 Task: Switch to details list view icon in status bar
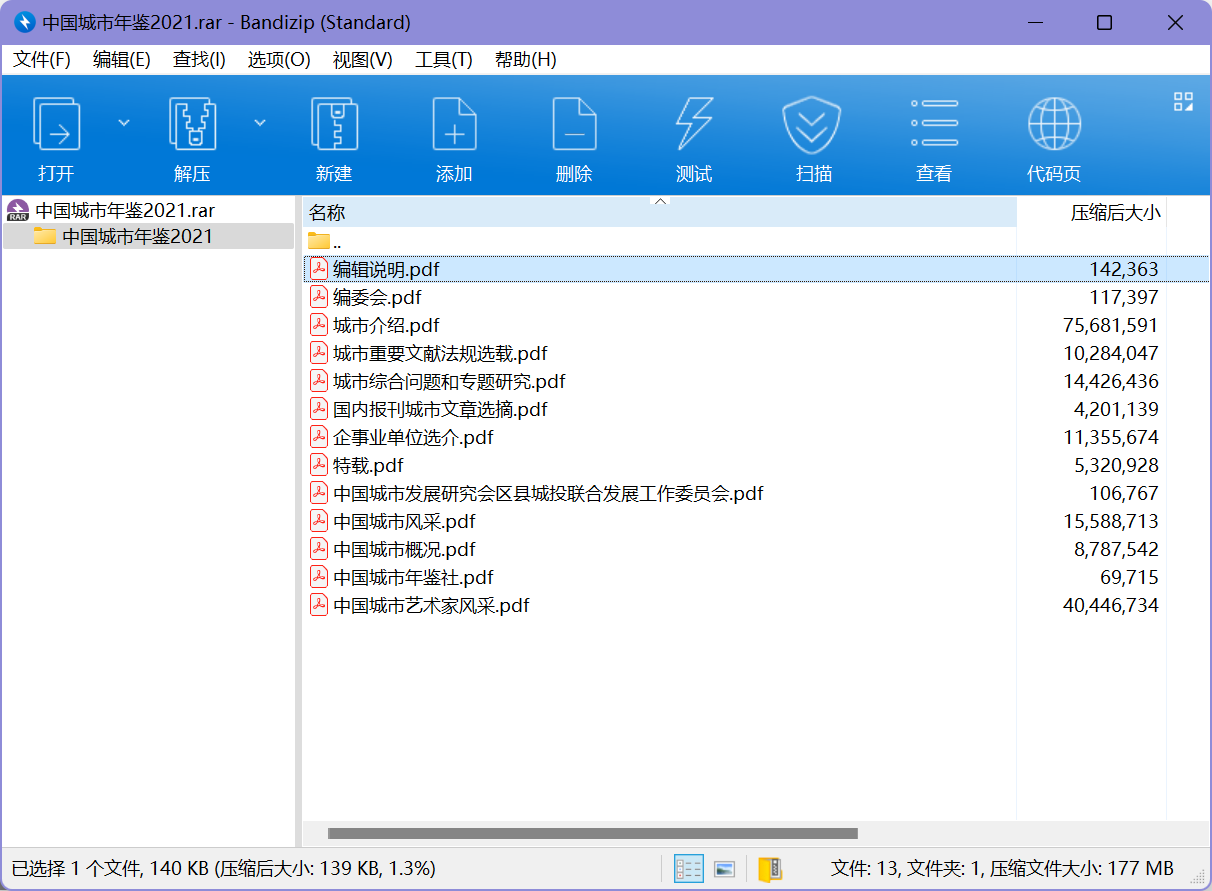pos(689,868)
